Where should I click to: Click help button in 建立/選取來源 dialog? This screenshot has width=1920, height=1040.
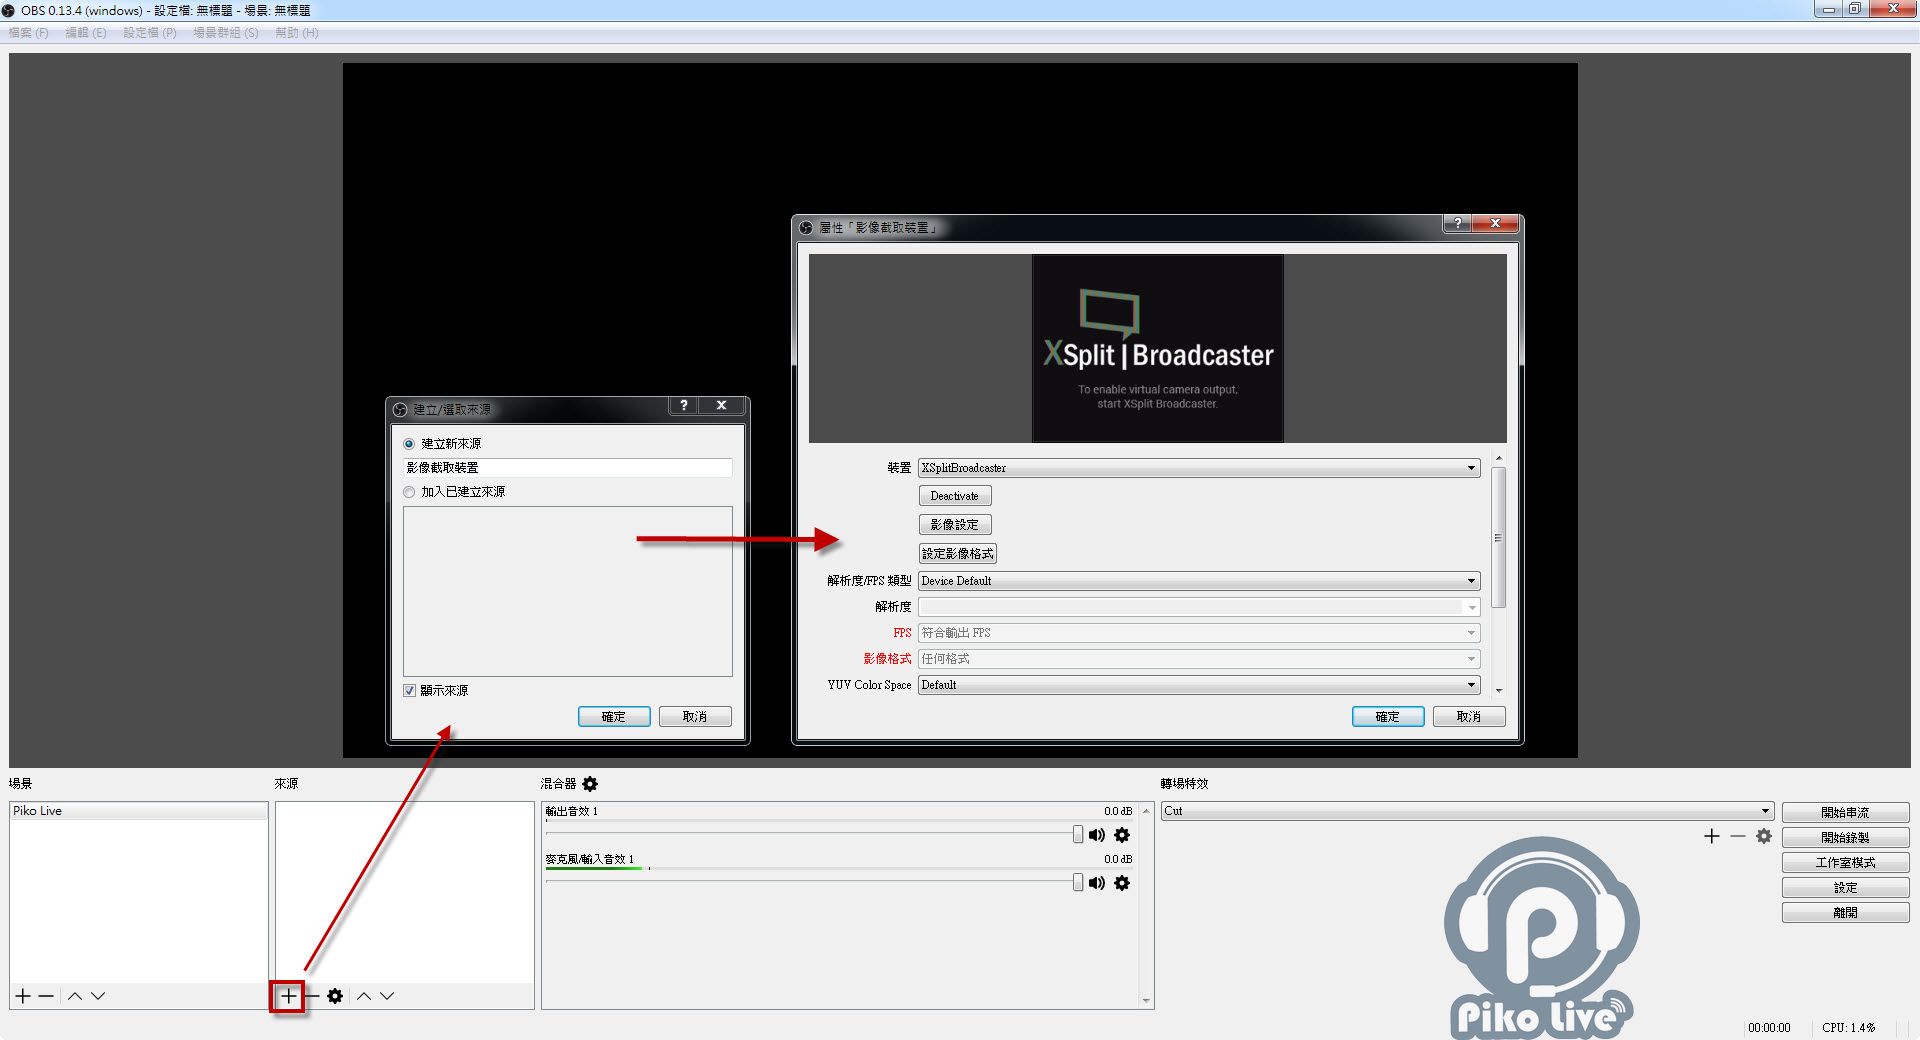point(684,405)
